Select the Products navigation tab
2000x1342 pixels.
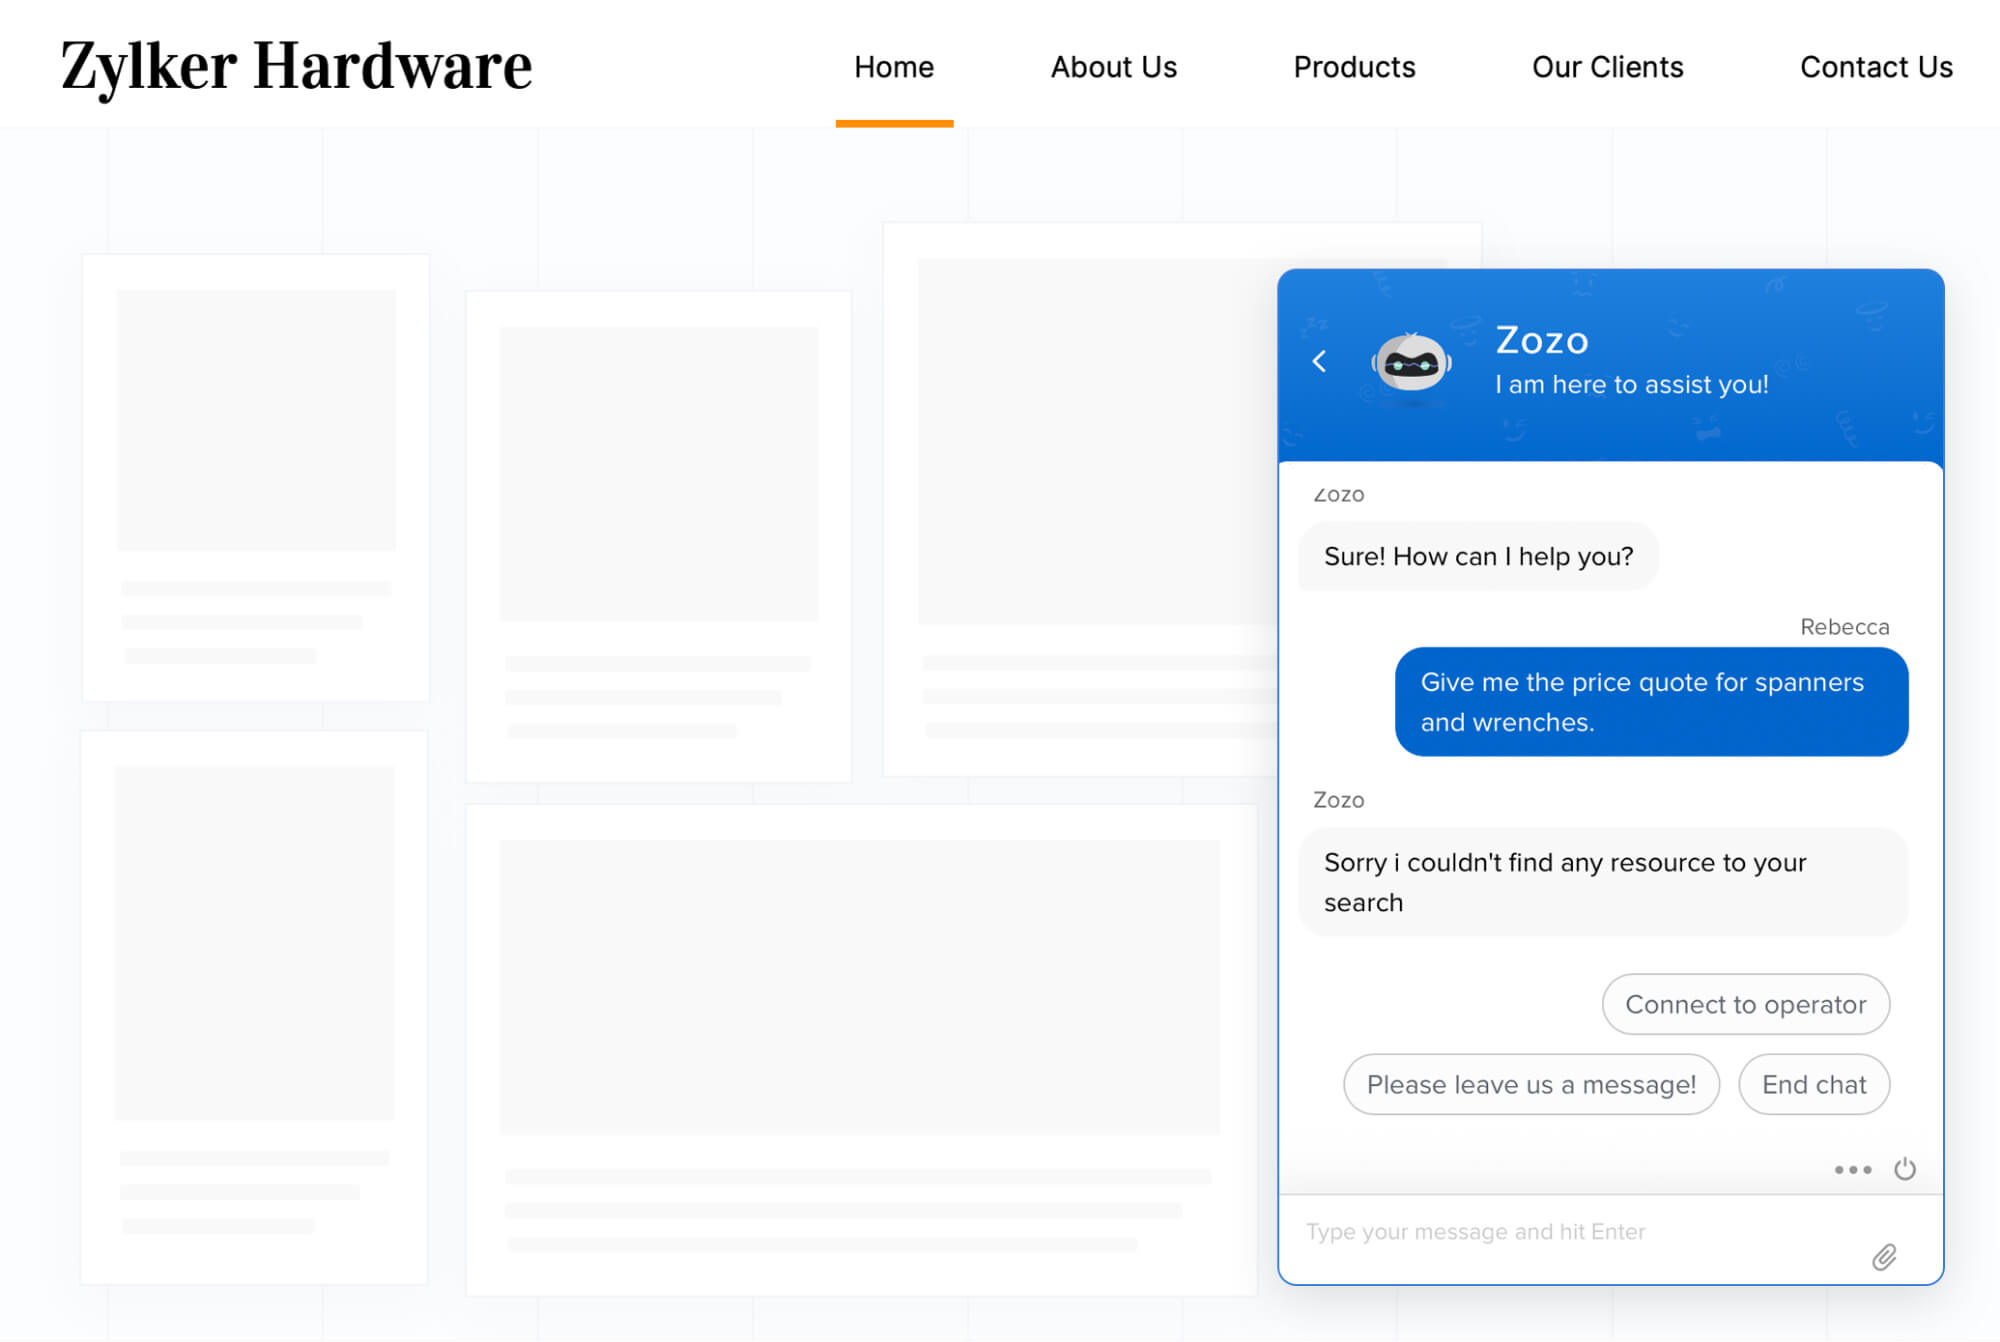[1355, 66]
